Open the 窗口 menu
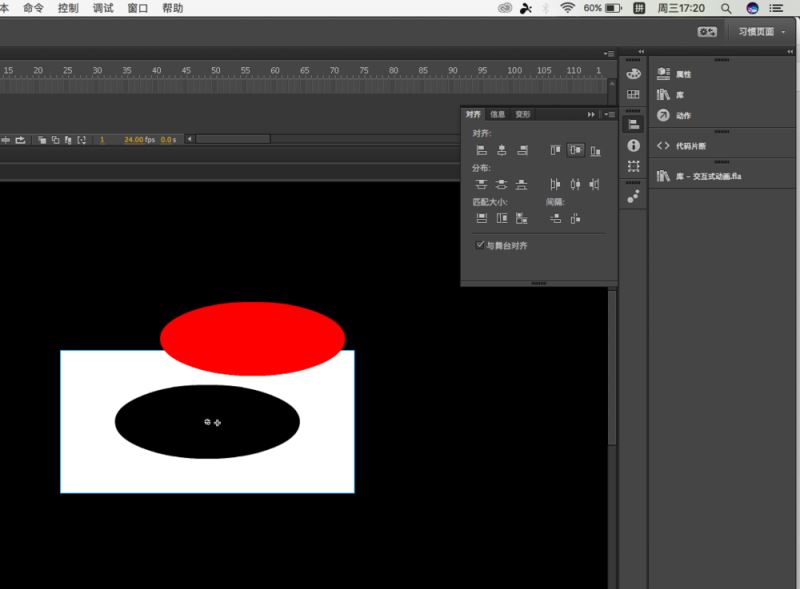Screen dimensions: 800x589 click(137, 8)
